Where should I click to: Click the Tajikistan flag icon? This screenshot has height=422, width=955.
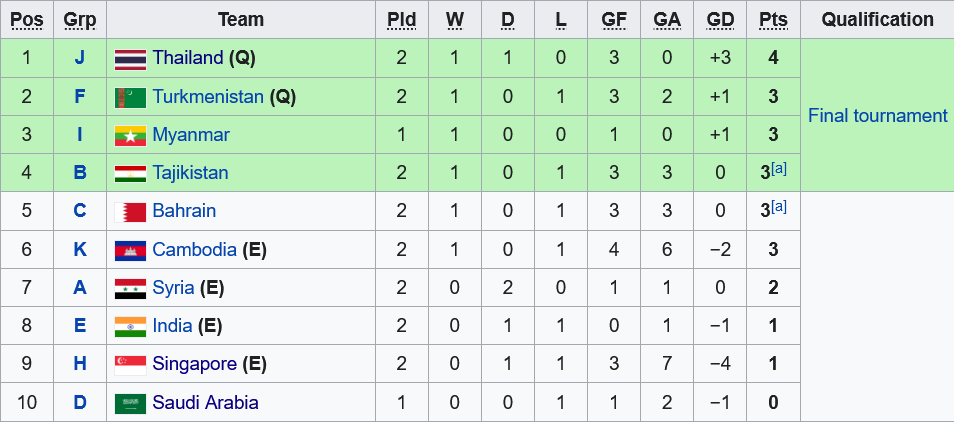(130, 173)
